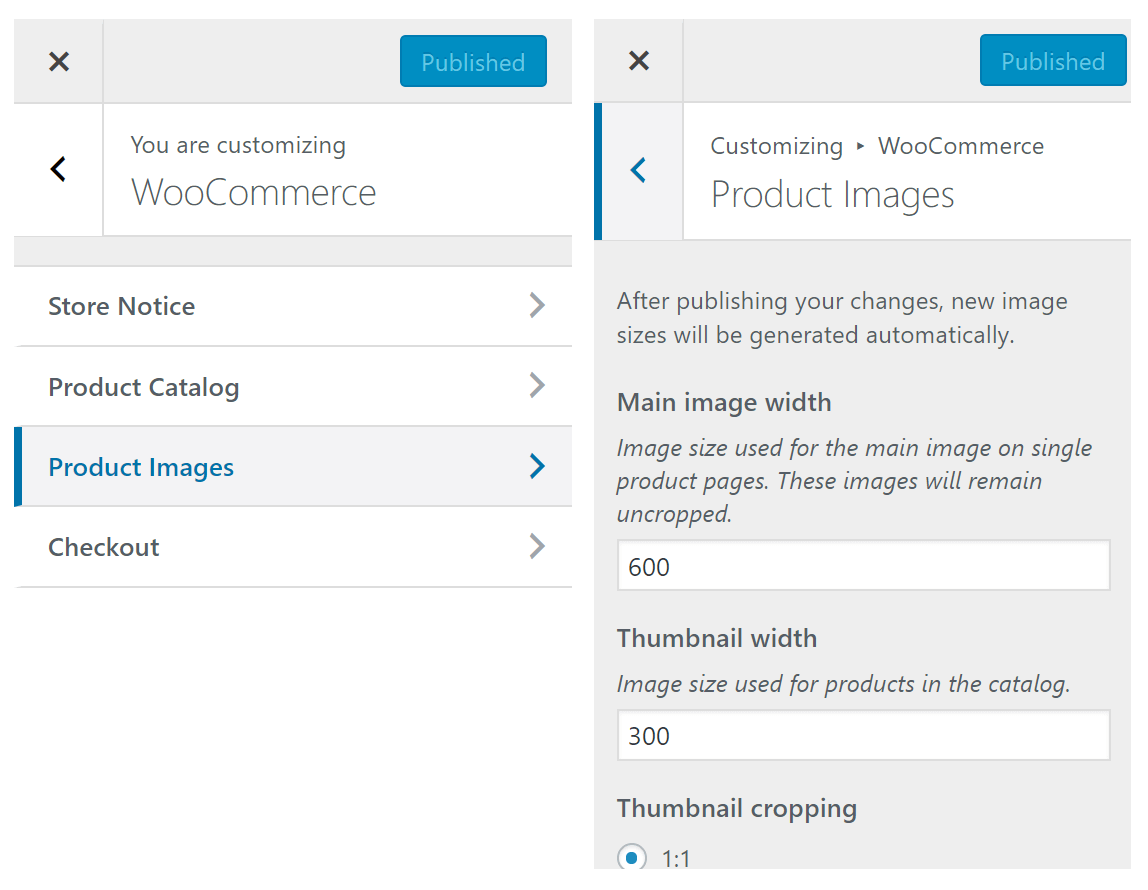
Task: Choose the 1:1 option under Thumbnail cropping
Action: pos(631,856)
